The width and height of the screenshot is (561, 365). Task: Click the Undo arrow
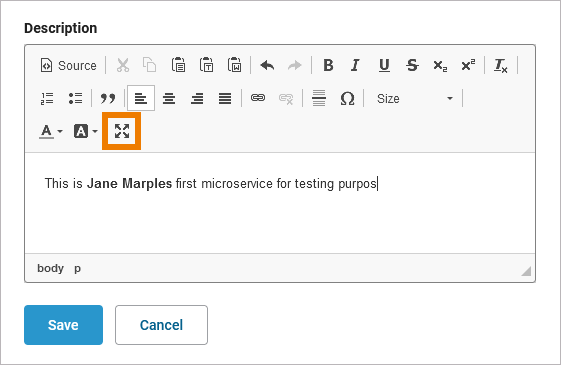tap(267, 65)
